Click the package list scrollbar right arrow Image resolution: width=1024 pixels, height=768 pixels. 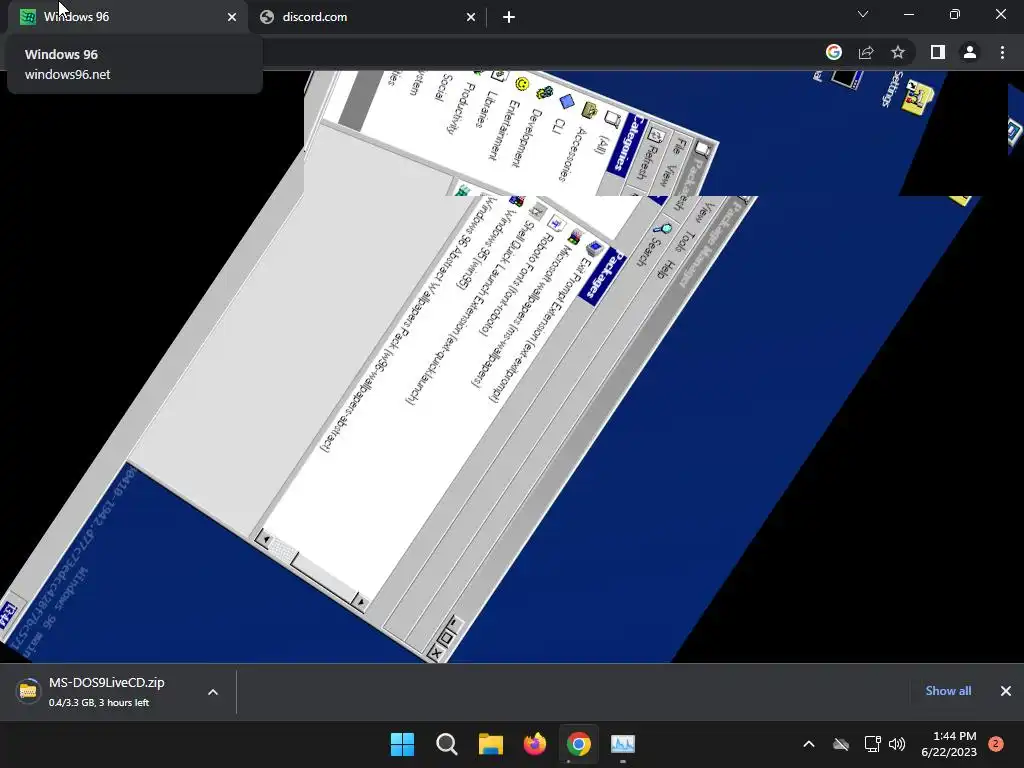pos(360,601)
